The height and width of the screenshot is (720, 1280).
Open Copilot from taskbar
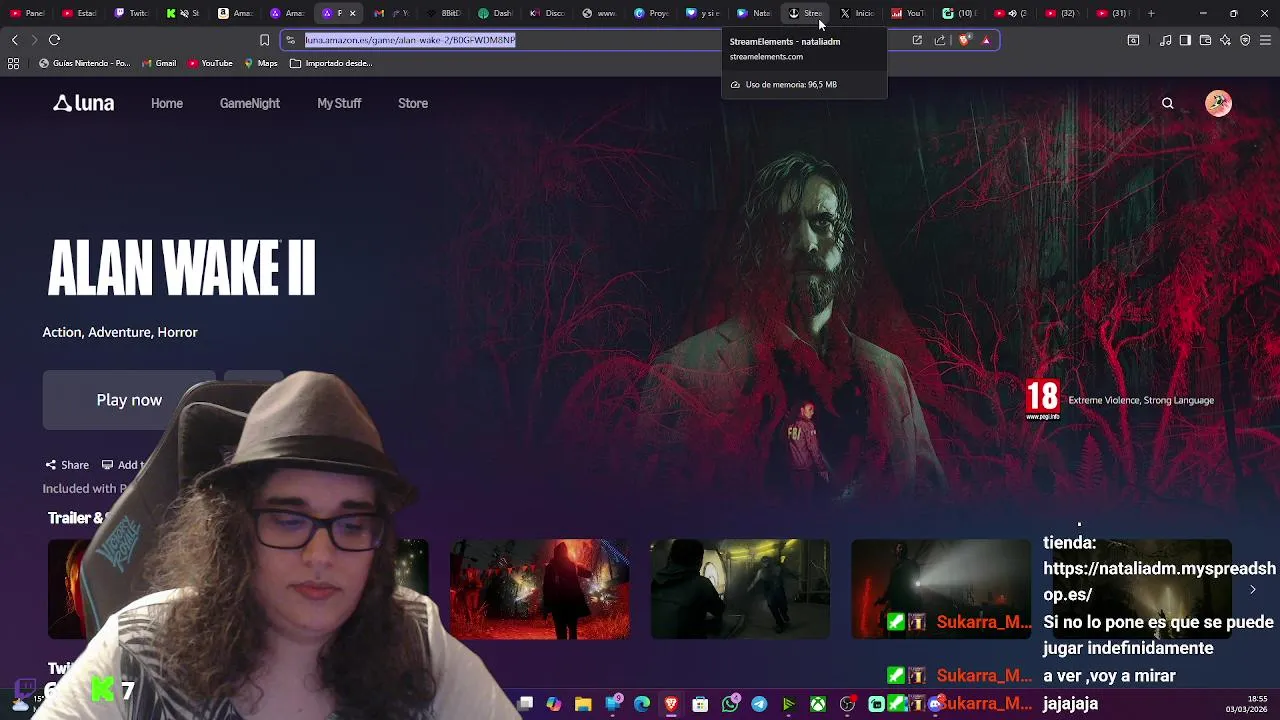554,704
